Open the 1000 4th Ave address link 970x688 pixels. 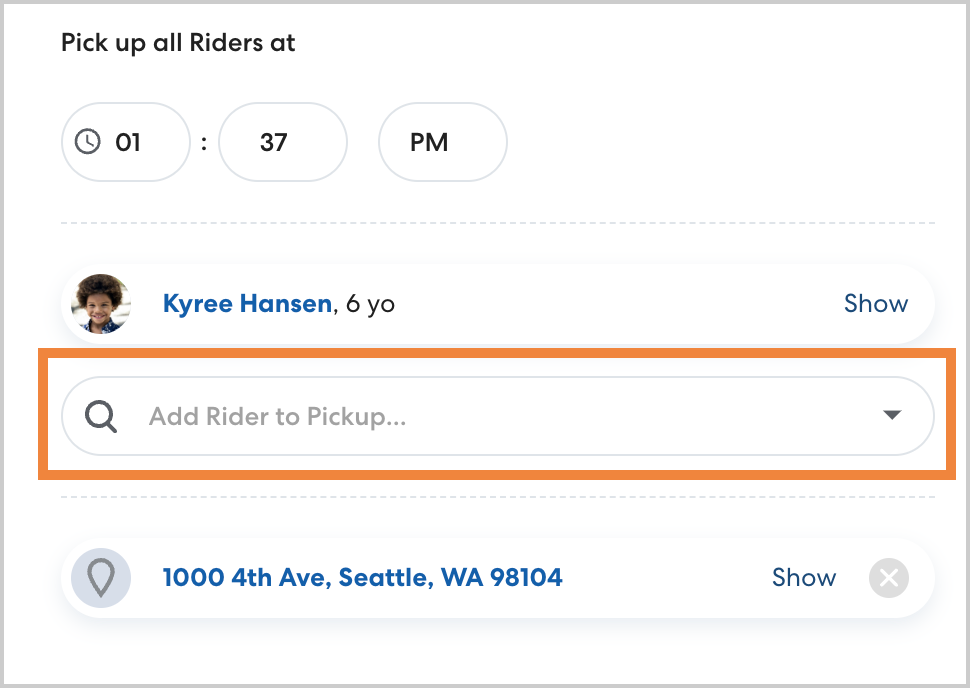362,577
